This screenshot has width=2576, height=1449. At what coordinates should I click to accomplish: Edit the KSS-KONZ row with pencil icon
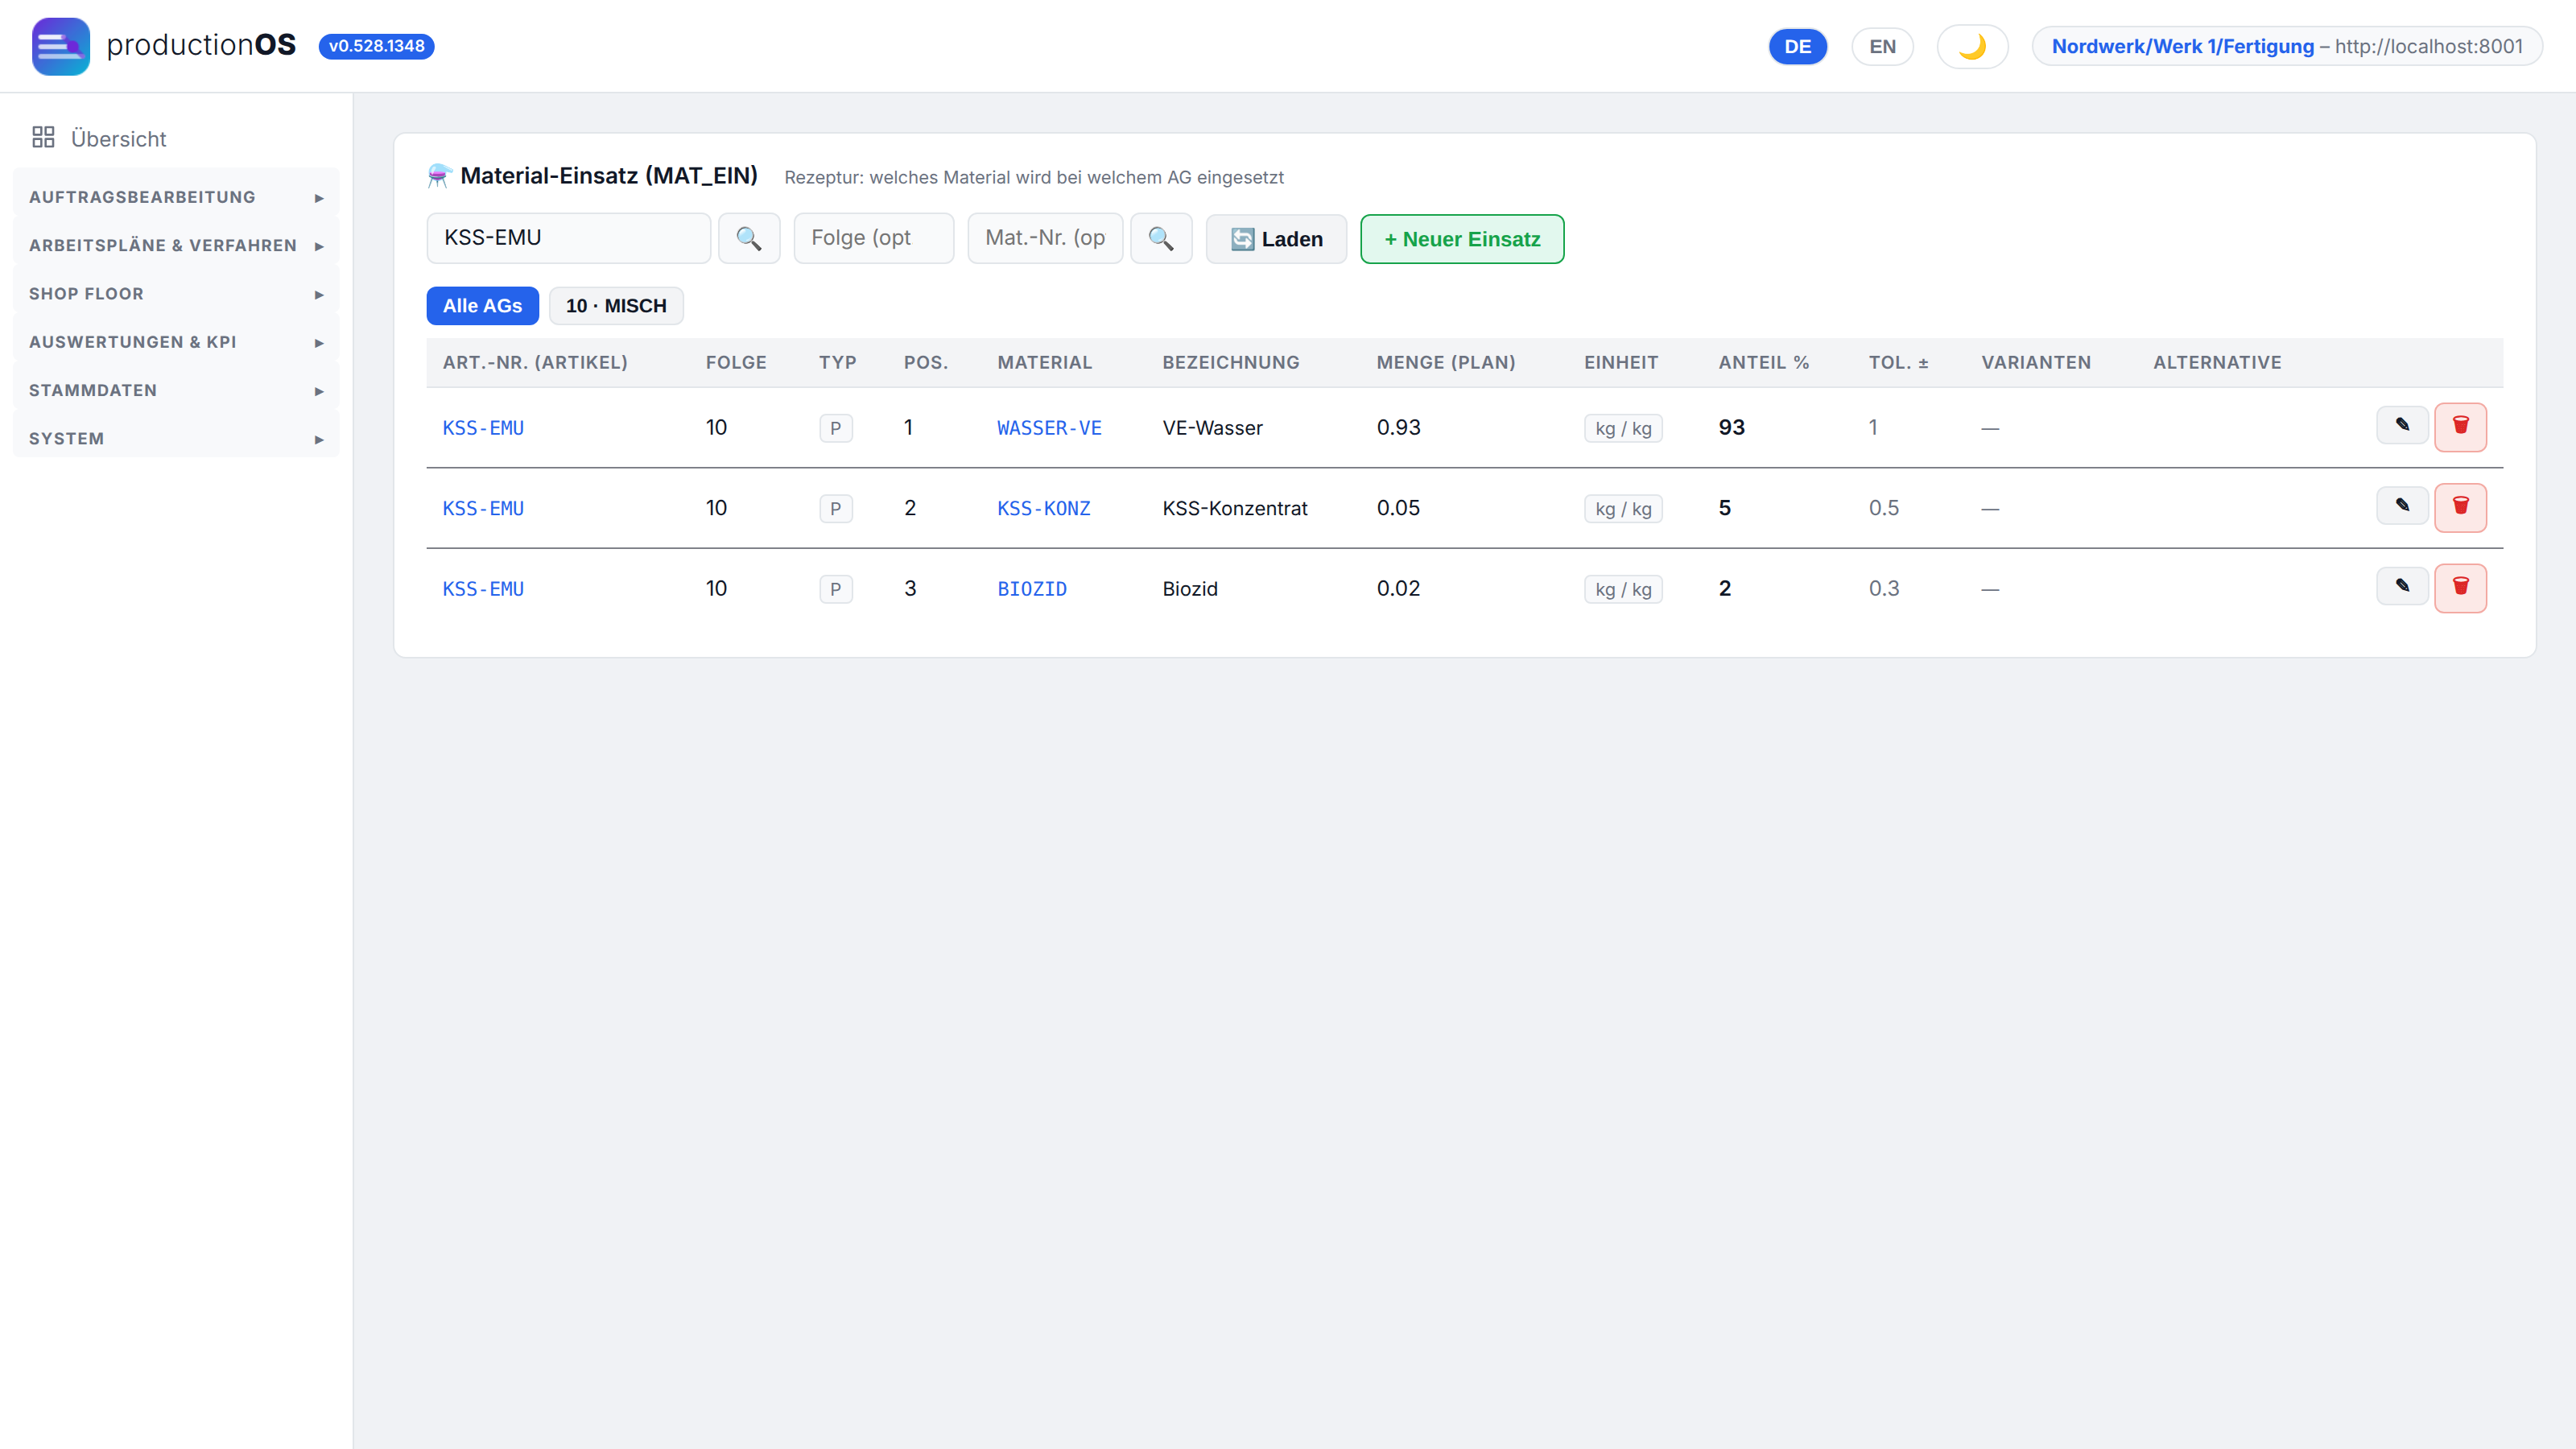point(2402,506)
